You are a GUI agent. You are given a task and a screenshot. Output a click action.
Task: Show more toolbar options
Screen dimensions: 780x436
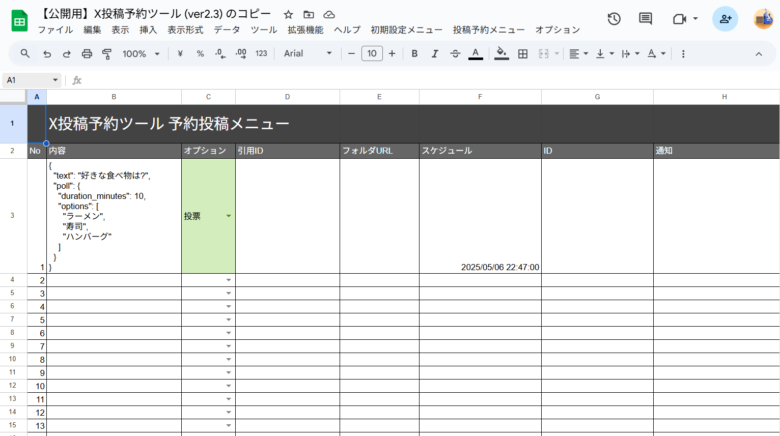(683, 54)
